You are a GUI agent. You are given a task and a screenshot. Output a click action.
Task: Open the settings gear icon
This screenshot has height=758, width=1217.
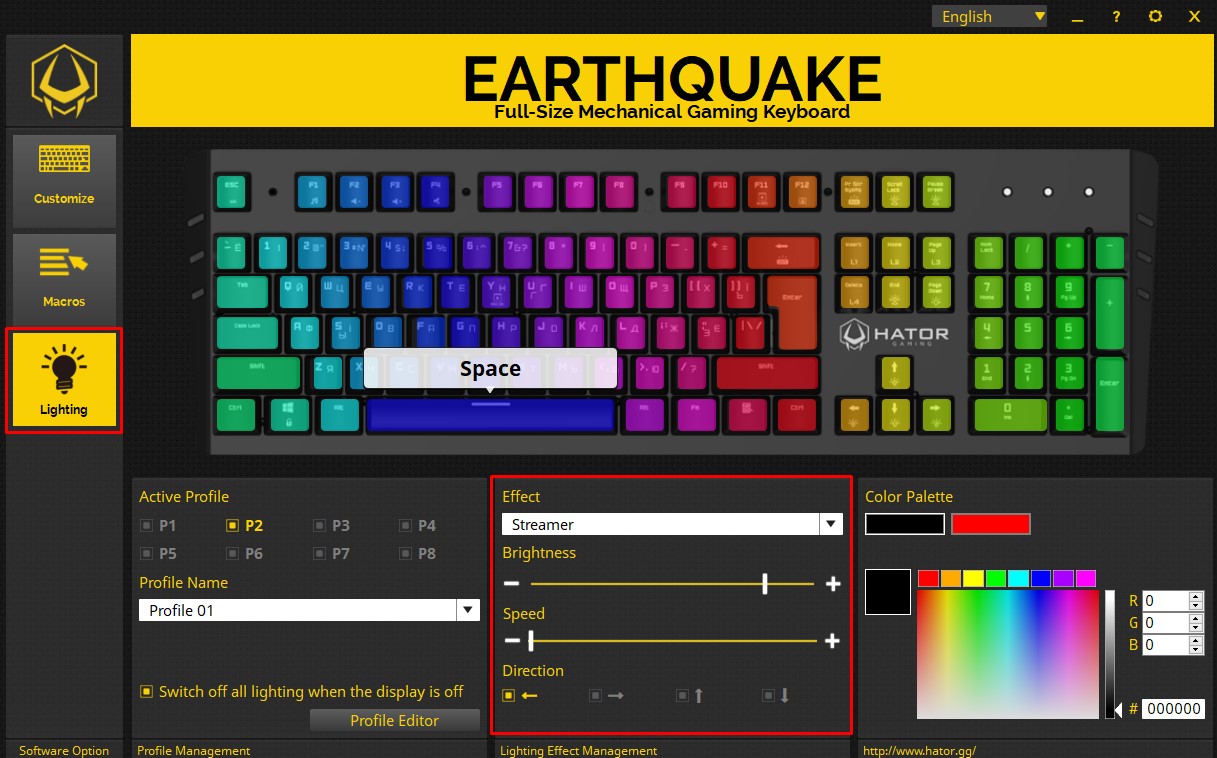1155,16
